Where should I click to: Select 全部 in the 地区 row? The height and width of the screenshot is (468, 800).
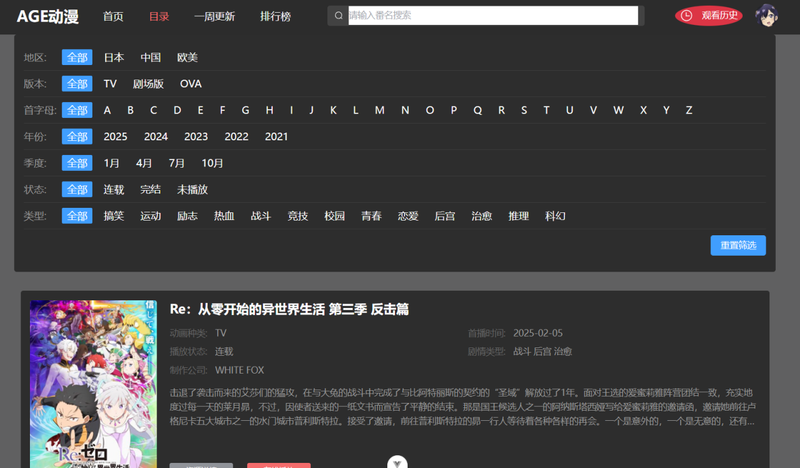77,57
